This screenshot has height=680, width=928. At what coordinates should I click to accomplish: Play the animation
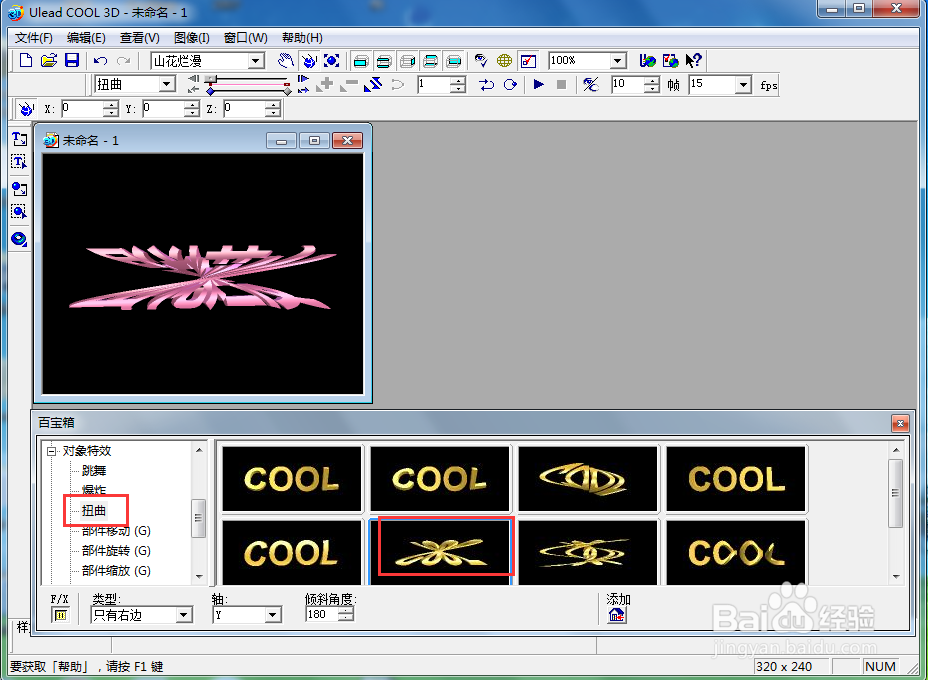[539, 85]
